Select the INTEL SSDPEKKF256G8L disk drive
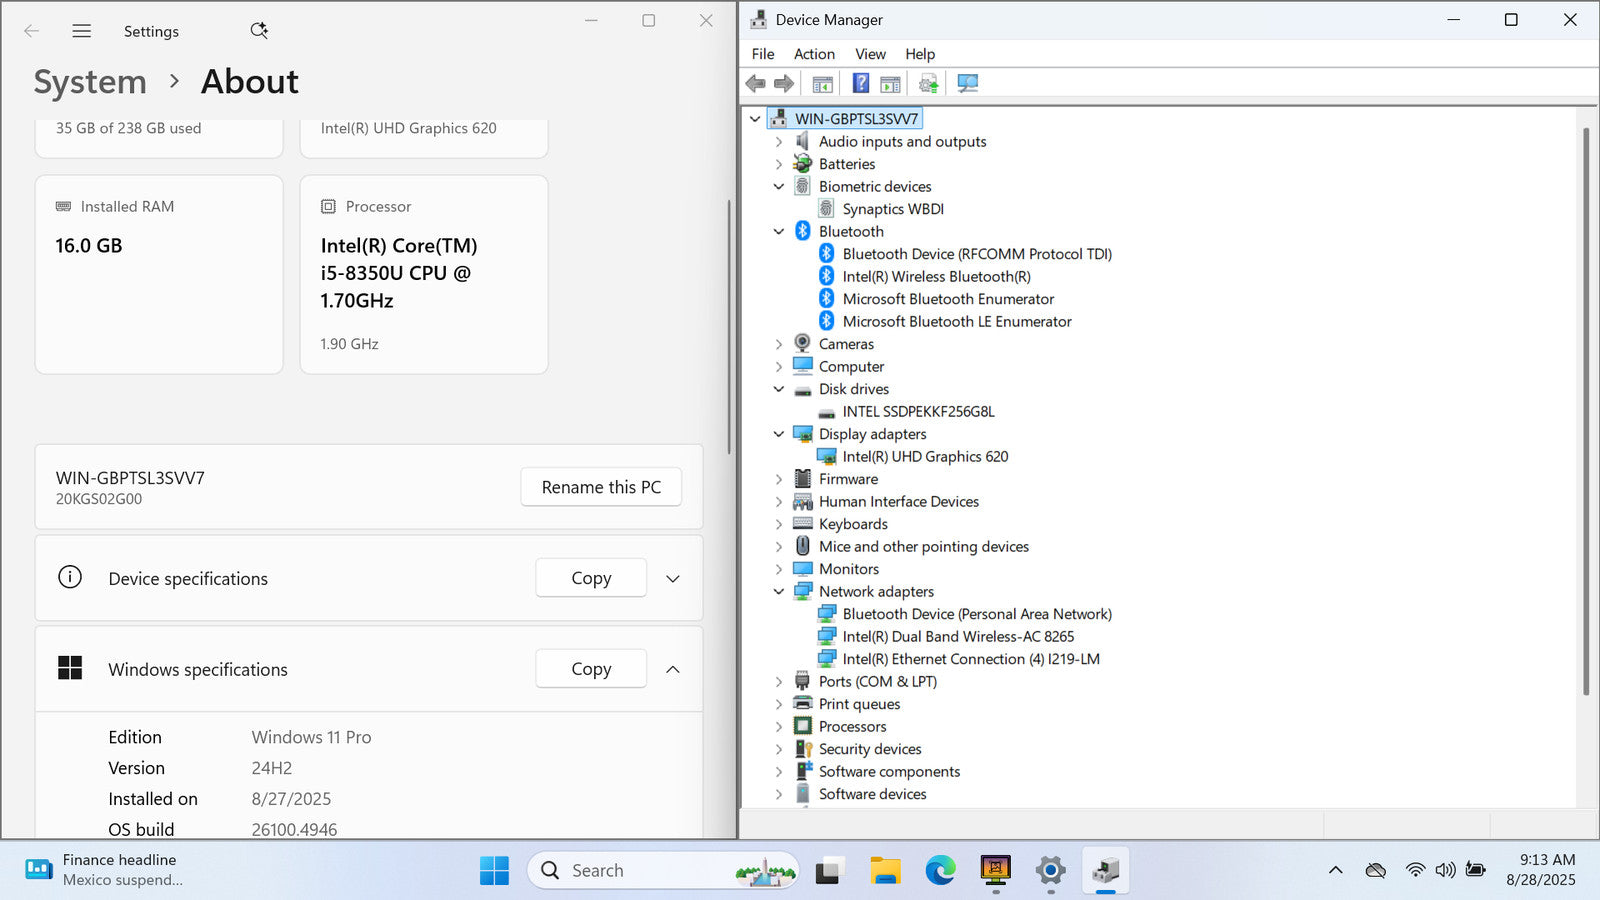Viewport: 1600px width, 900px height. coord(918,411)
